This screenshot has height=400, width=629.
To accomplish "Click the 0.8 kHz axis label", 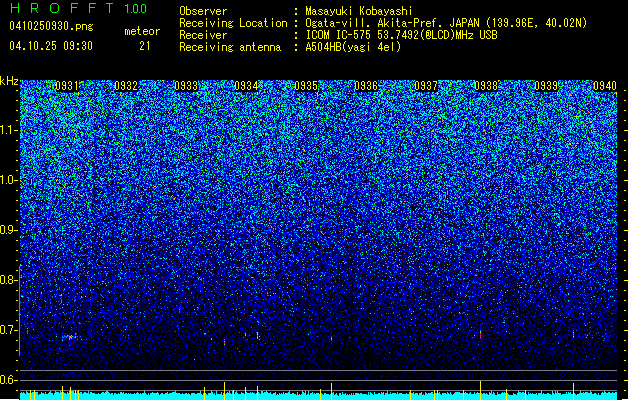I will click(x=8, y=280).
